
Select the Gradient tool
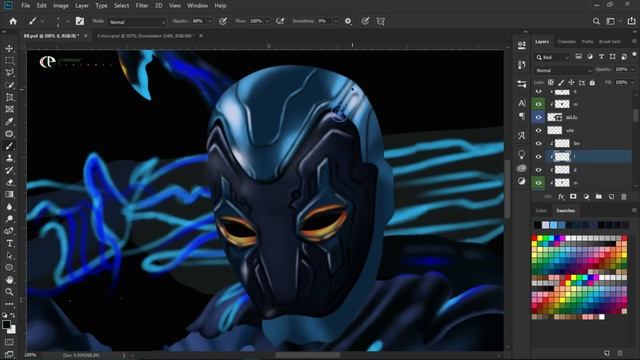pos(9,194)
